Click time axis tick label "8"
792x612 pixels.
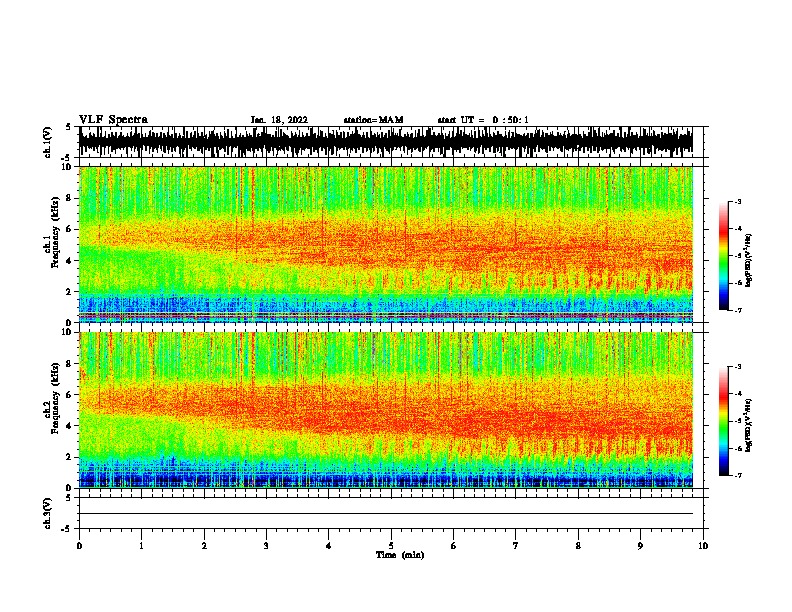578,546
